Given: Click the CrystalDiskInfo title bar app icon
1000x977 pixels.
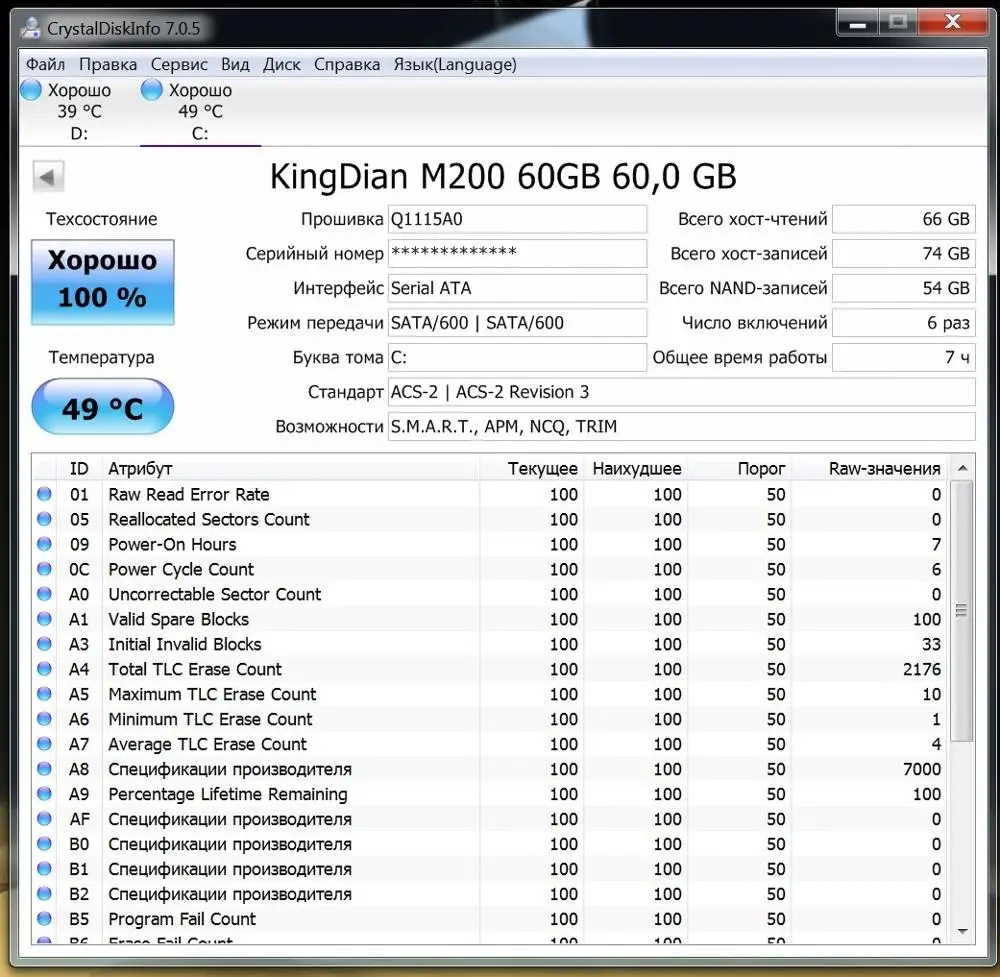Looking at the screenshot, I should pyautogui.click(x=30, y=28).
